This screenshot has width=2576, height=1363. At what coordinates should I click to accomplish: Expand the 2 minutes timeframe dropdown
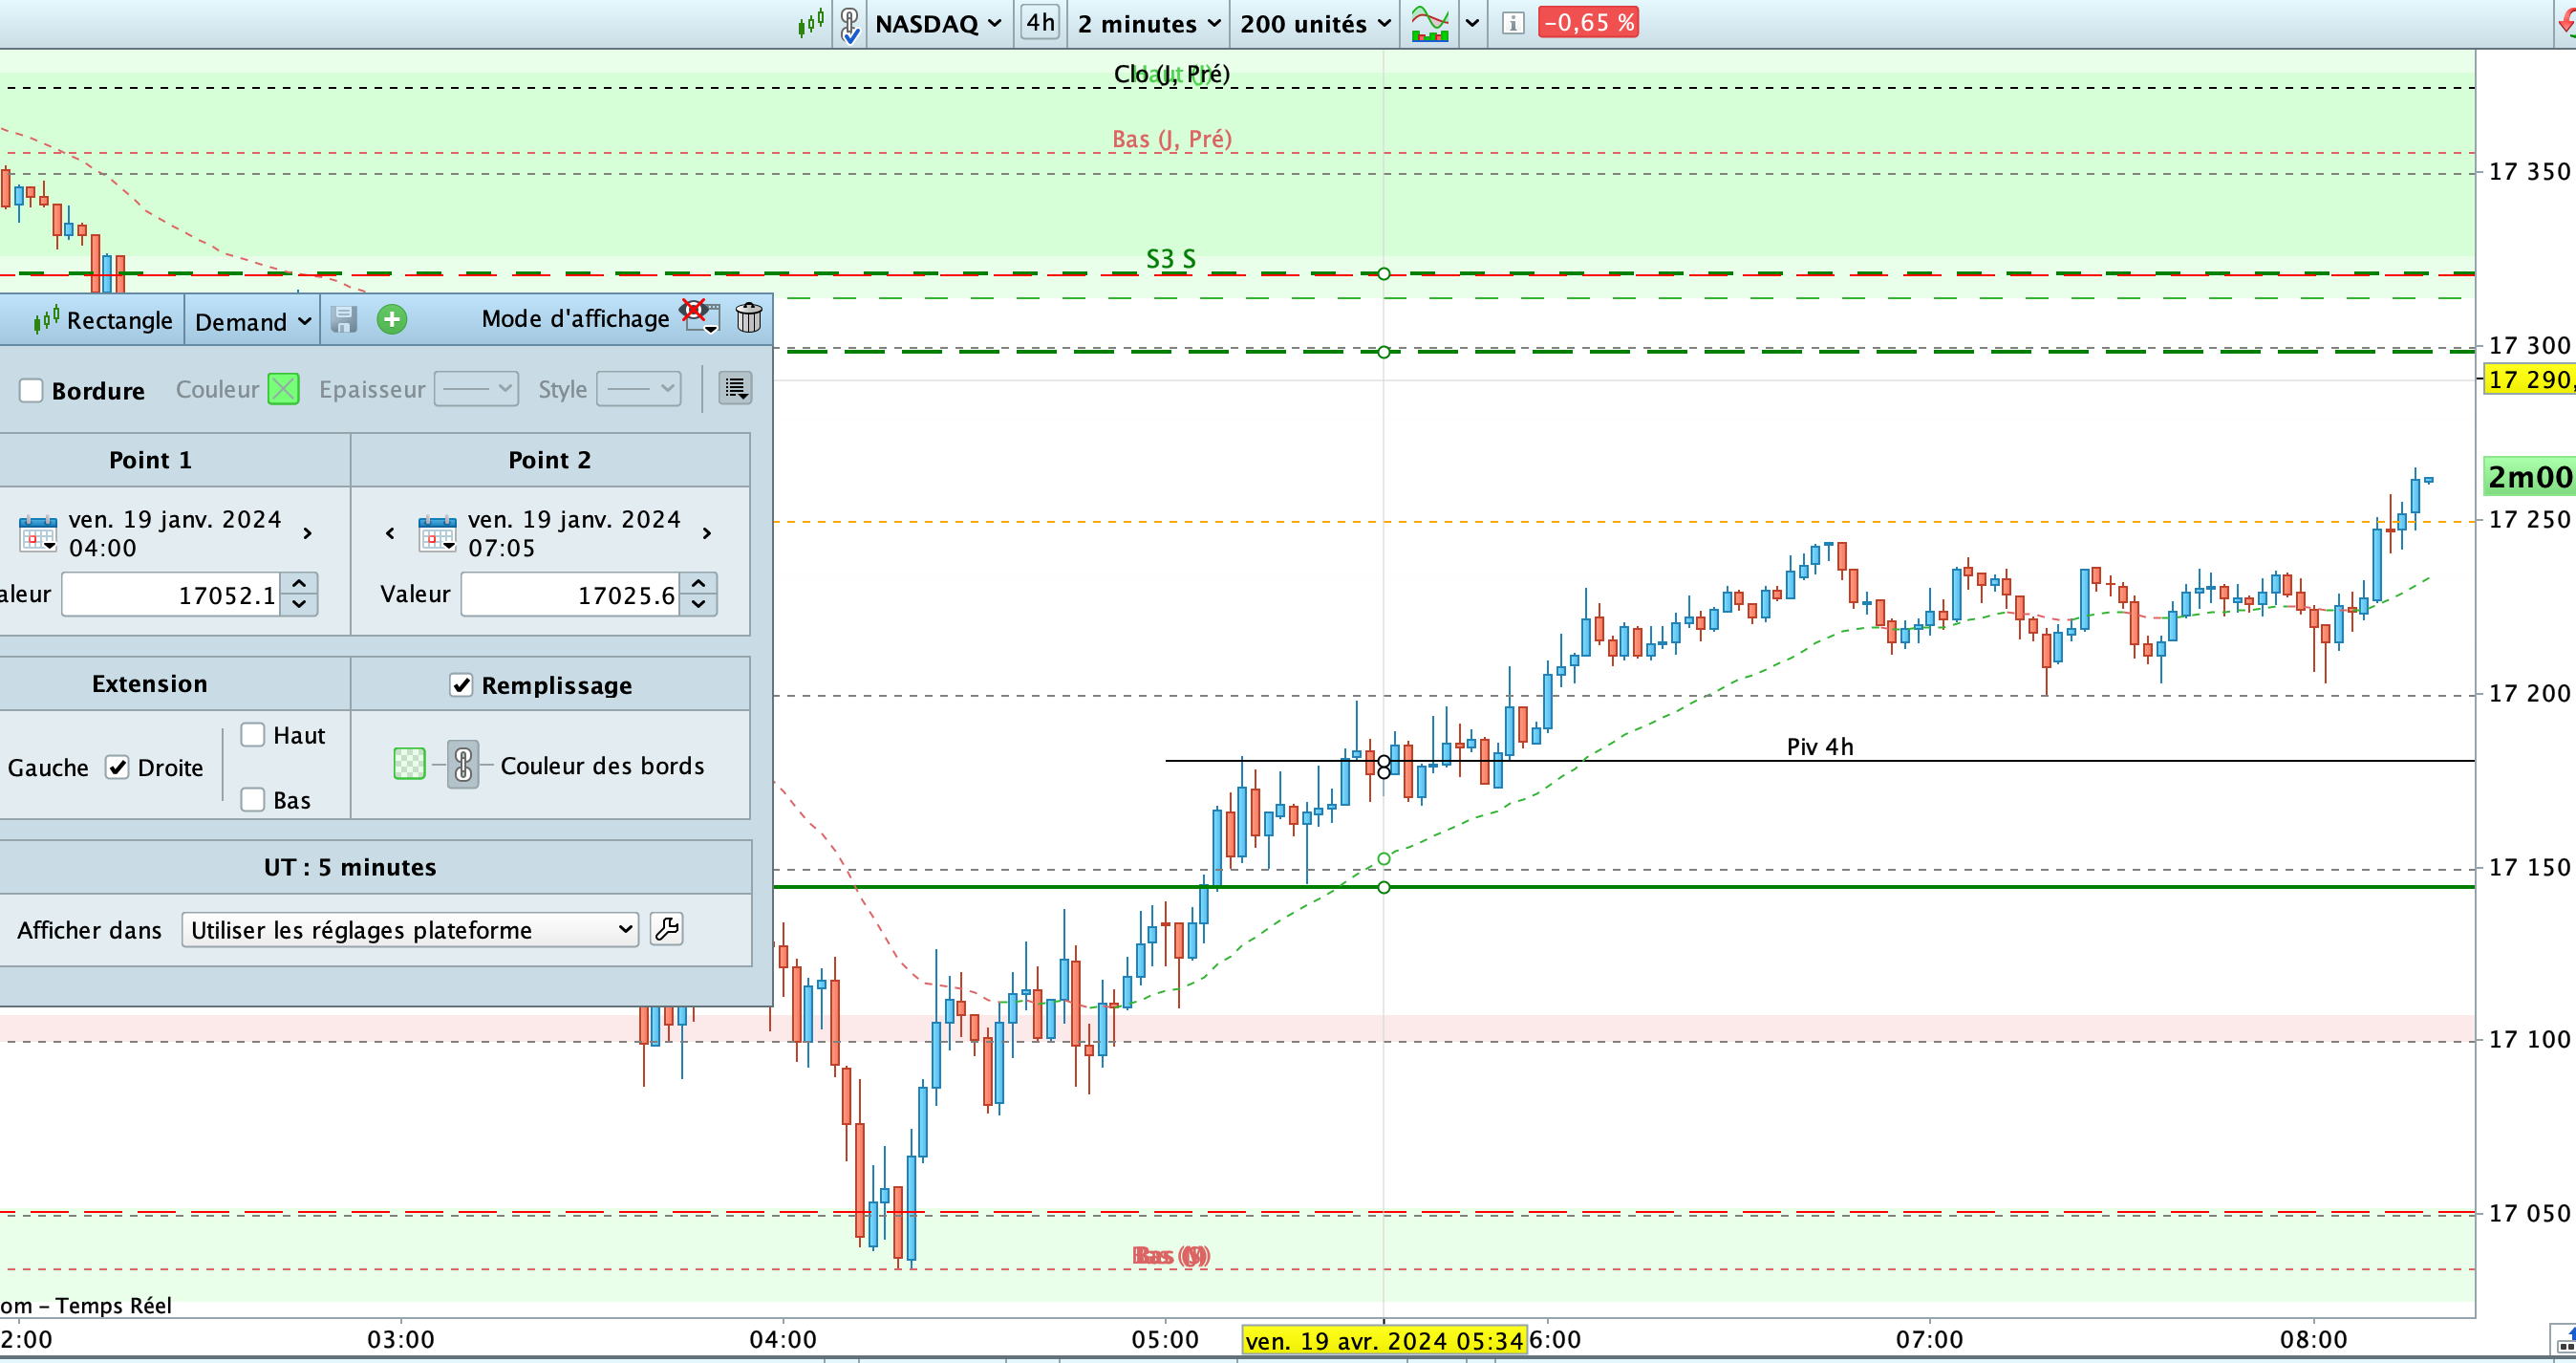1148,23
